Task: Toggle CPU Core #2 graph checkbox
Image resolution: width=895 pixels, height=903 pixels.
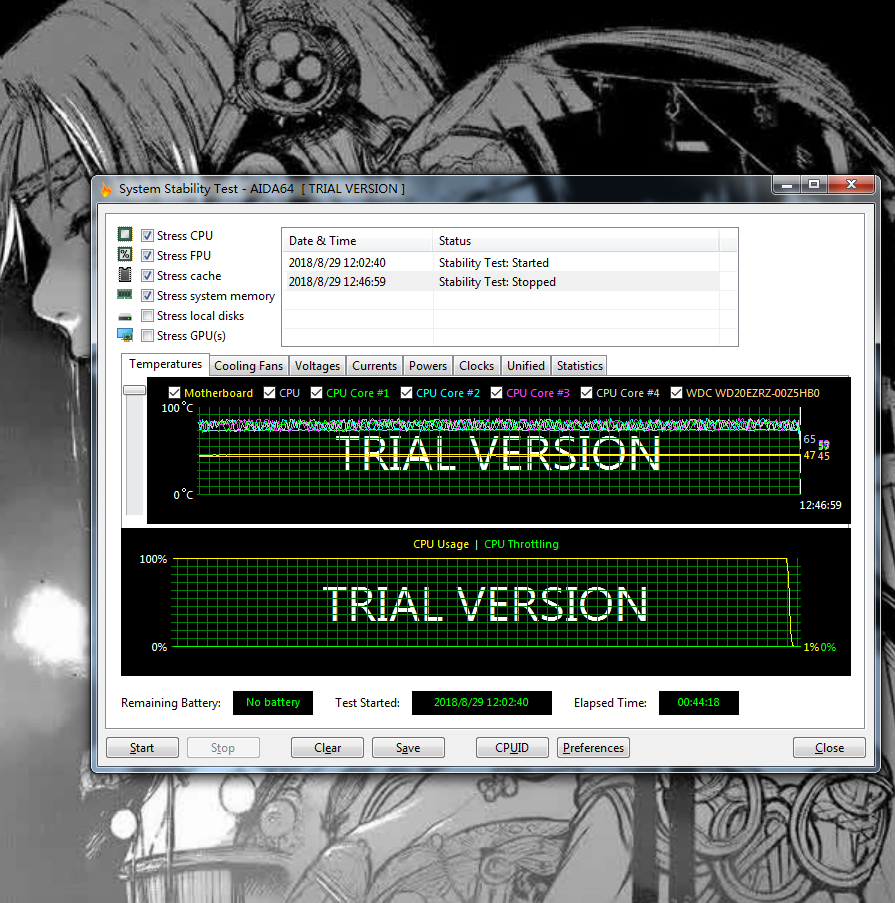Action: (x=407, y=393)
